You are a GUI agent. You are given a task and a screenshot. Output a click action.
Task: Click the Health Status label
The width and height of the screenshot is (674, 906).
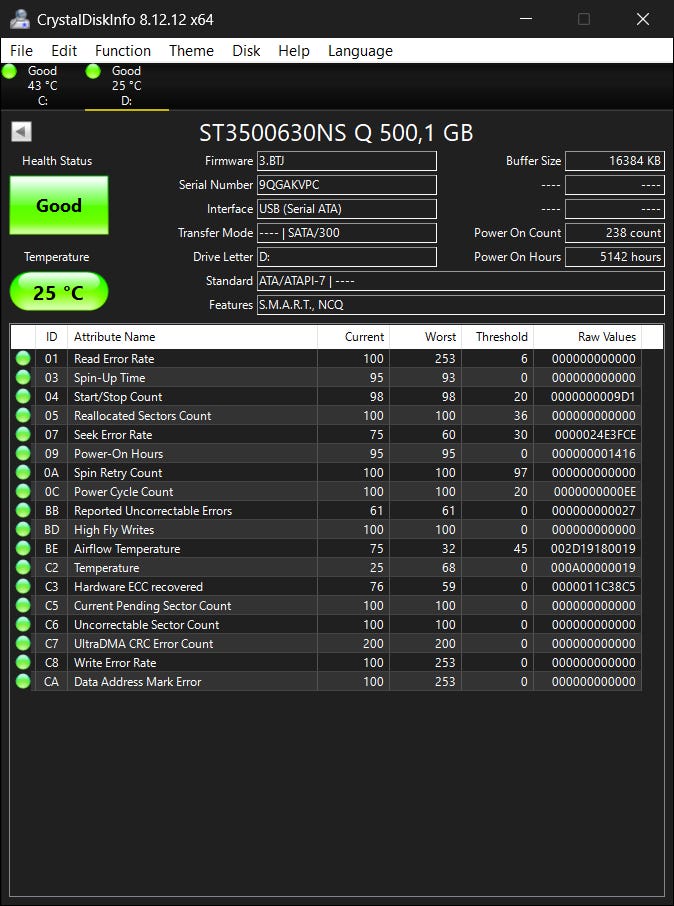coord(57,161)
